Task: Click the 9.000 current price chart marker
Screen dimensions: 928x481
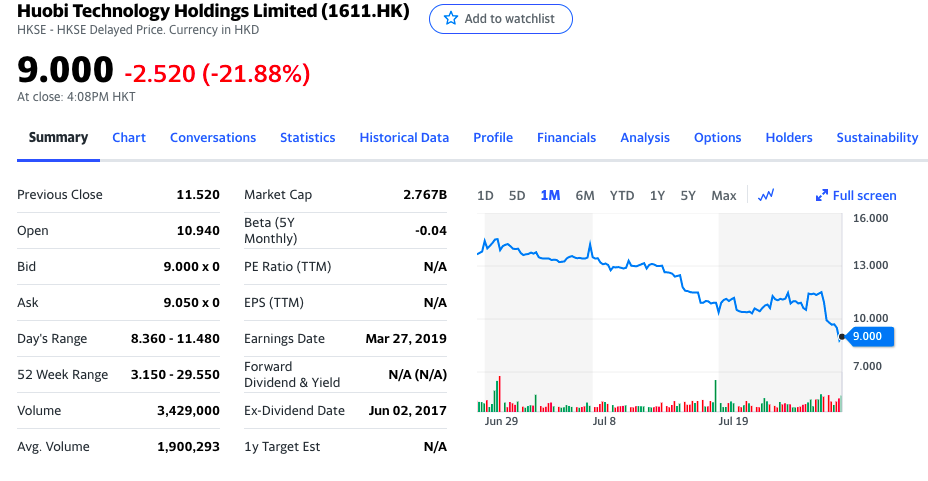Action: pyautogui.click(x=869, y=336)
